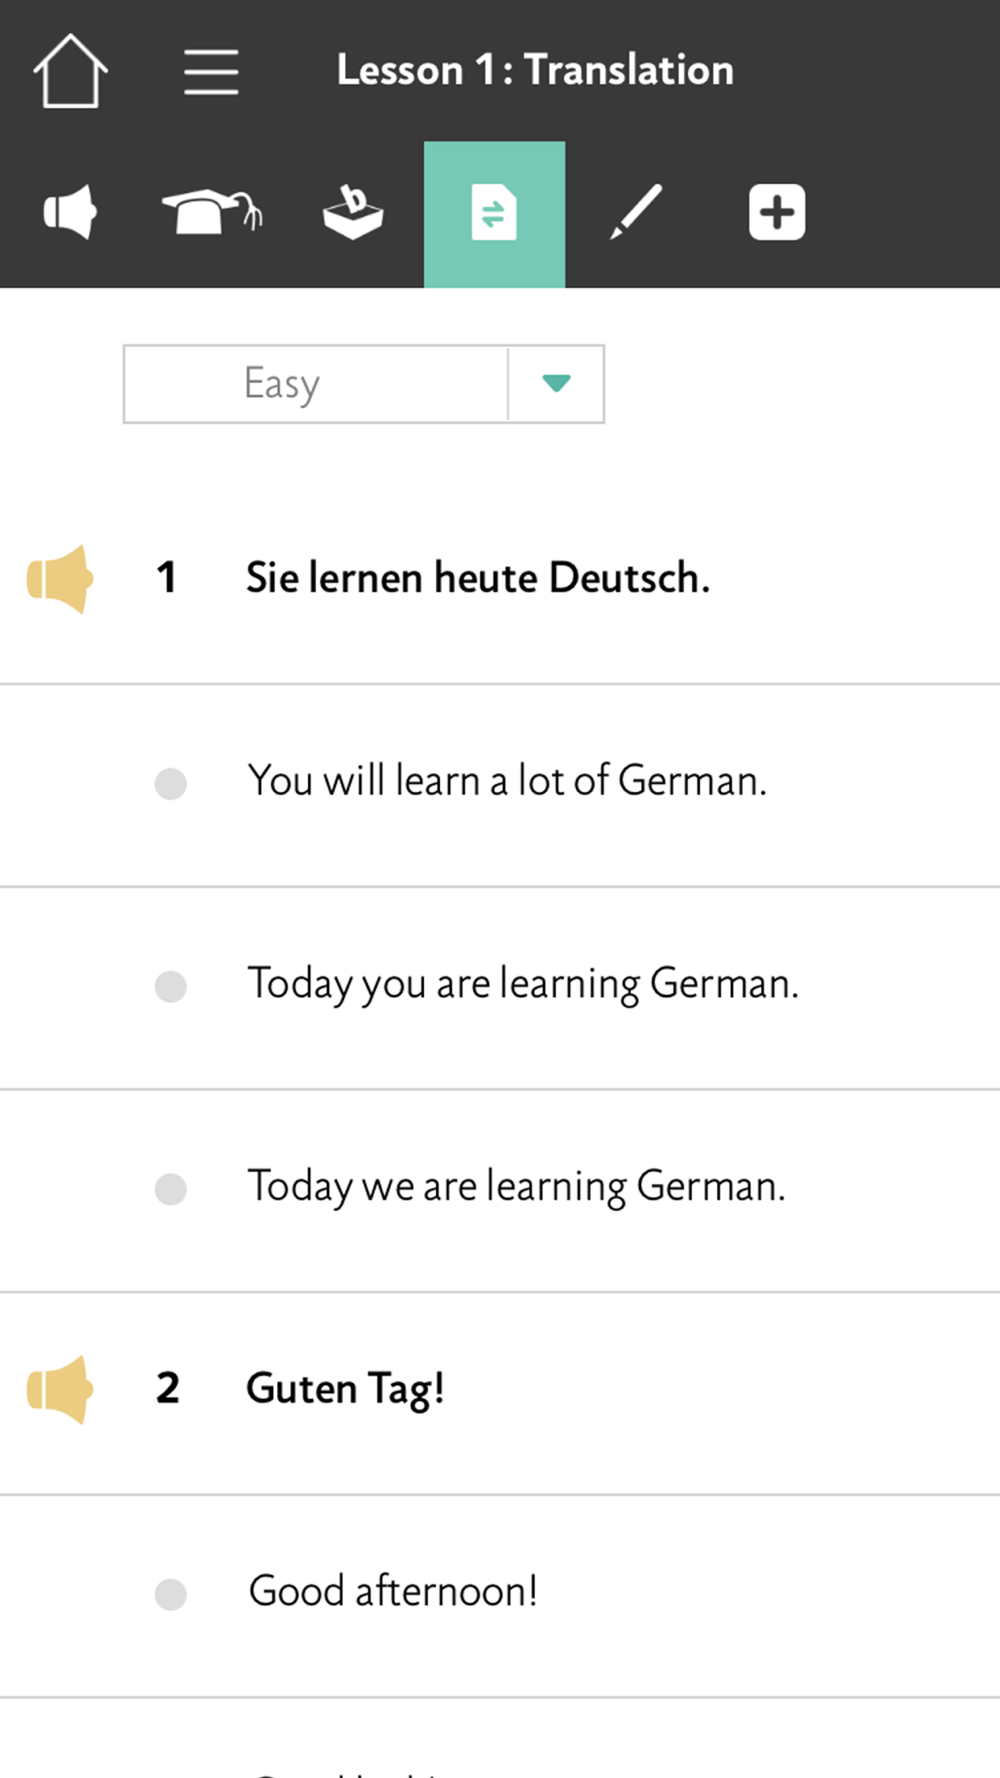Click the 'Sie lernen heute Deutsch.' sentence
The width and height of the screenshot is (1000, 1778).
click(x=478, y=578)
